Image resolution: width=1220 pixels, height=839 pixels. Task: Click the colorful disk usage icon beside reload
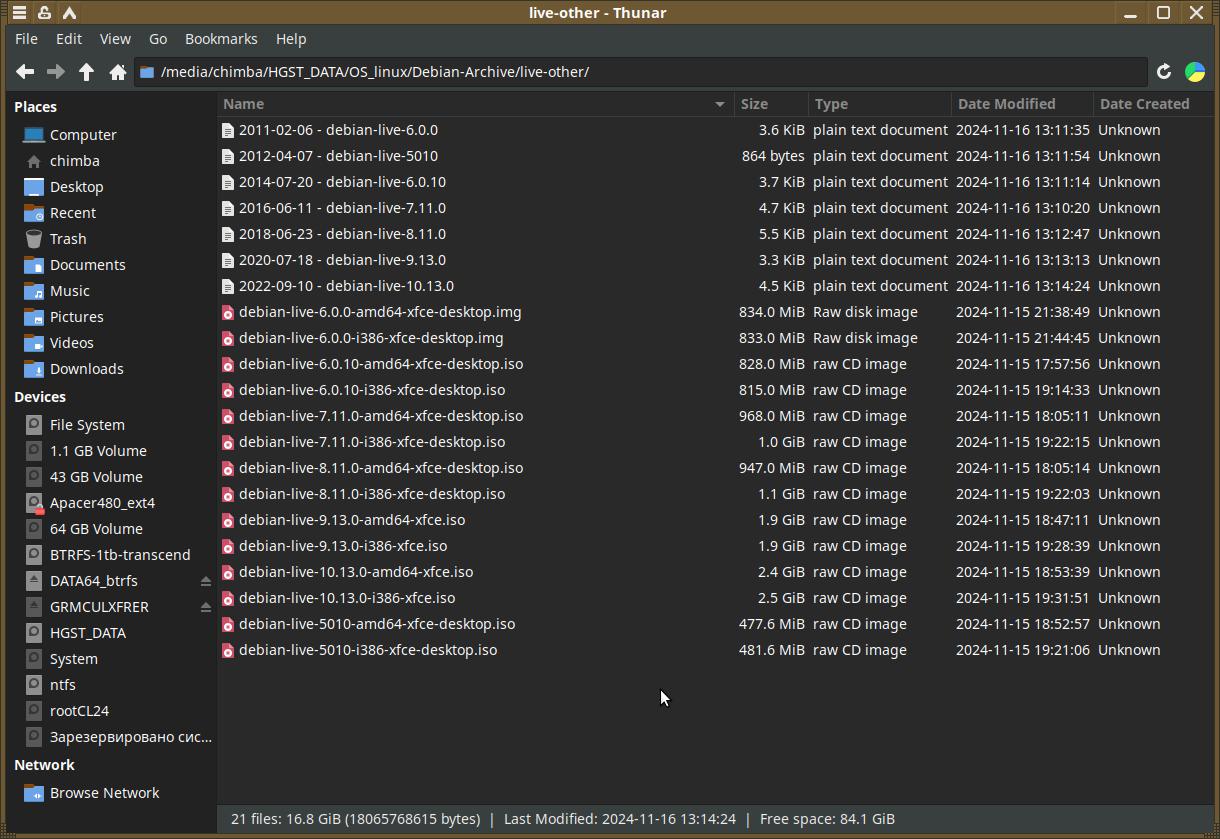[1195, 72]
